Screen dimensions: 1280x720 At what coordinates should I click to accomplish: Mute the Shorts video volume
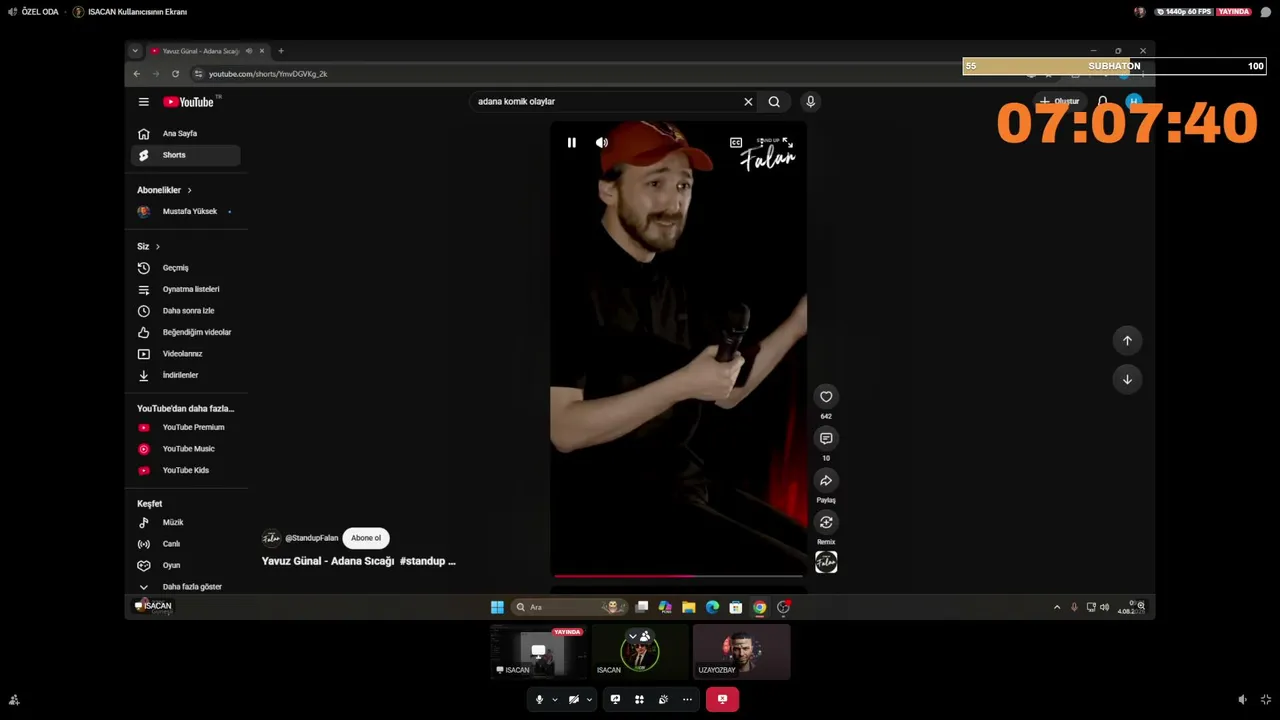(601, 143)
